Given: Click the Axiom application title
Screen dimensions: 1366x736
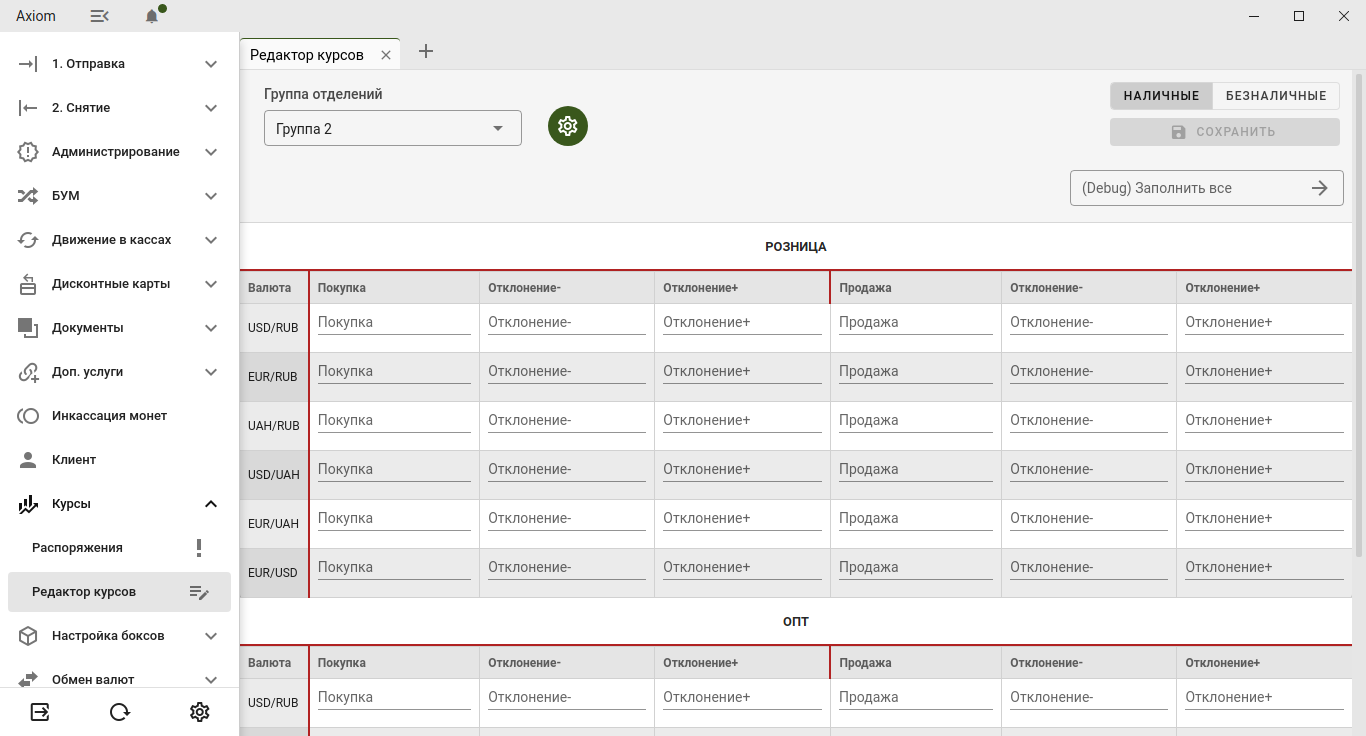Looking at the screenshot, I should [36, 16].
